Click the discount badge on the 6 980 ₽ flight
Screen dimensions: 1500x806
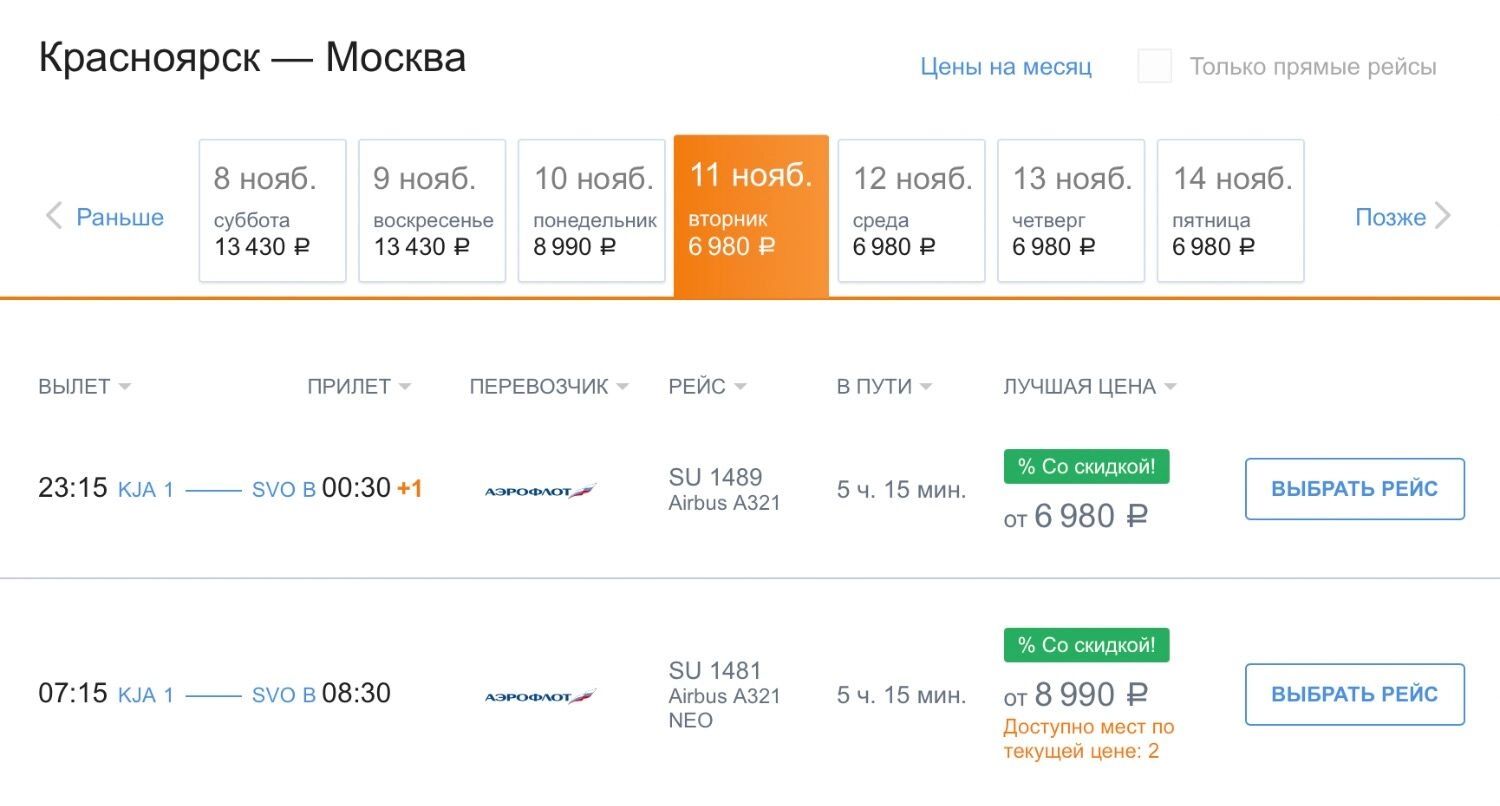click(1086, 467)
